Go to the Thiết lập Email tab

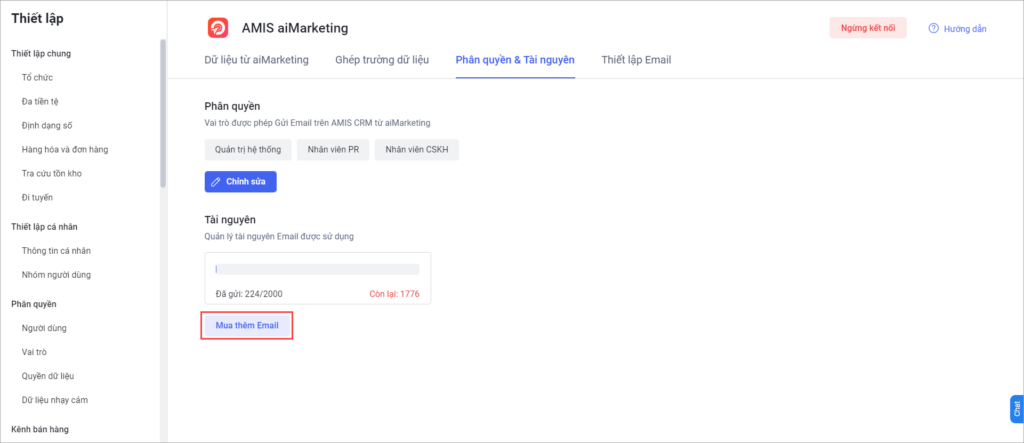click(x=636, y=60)
